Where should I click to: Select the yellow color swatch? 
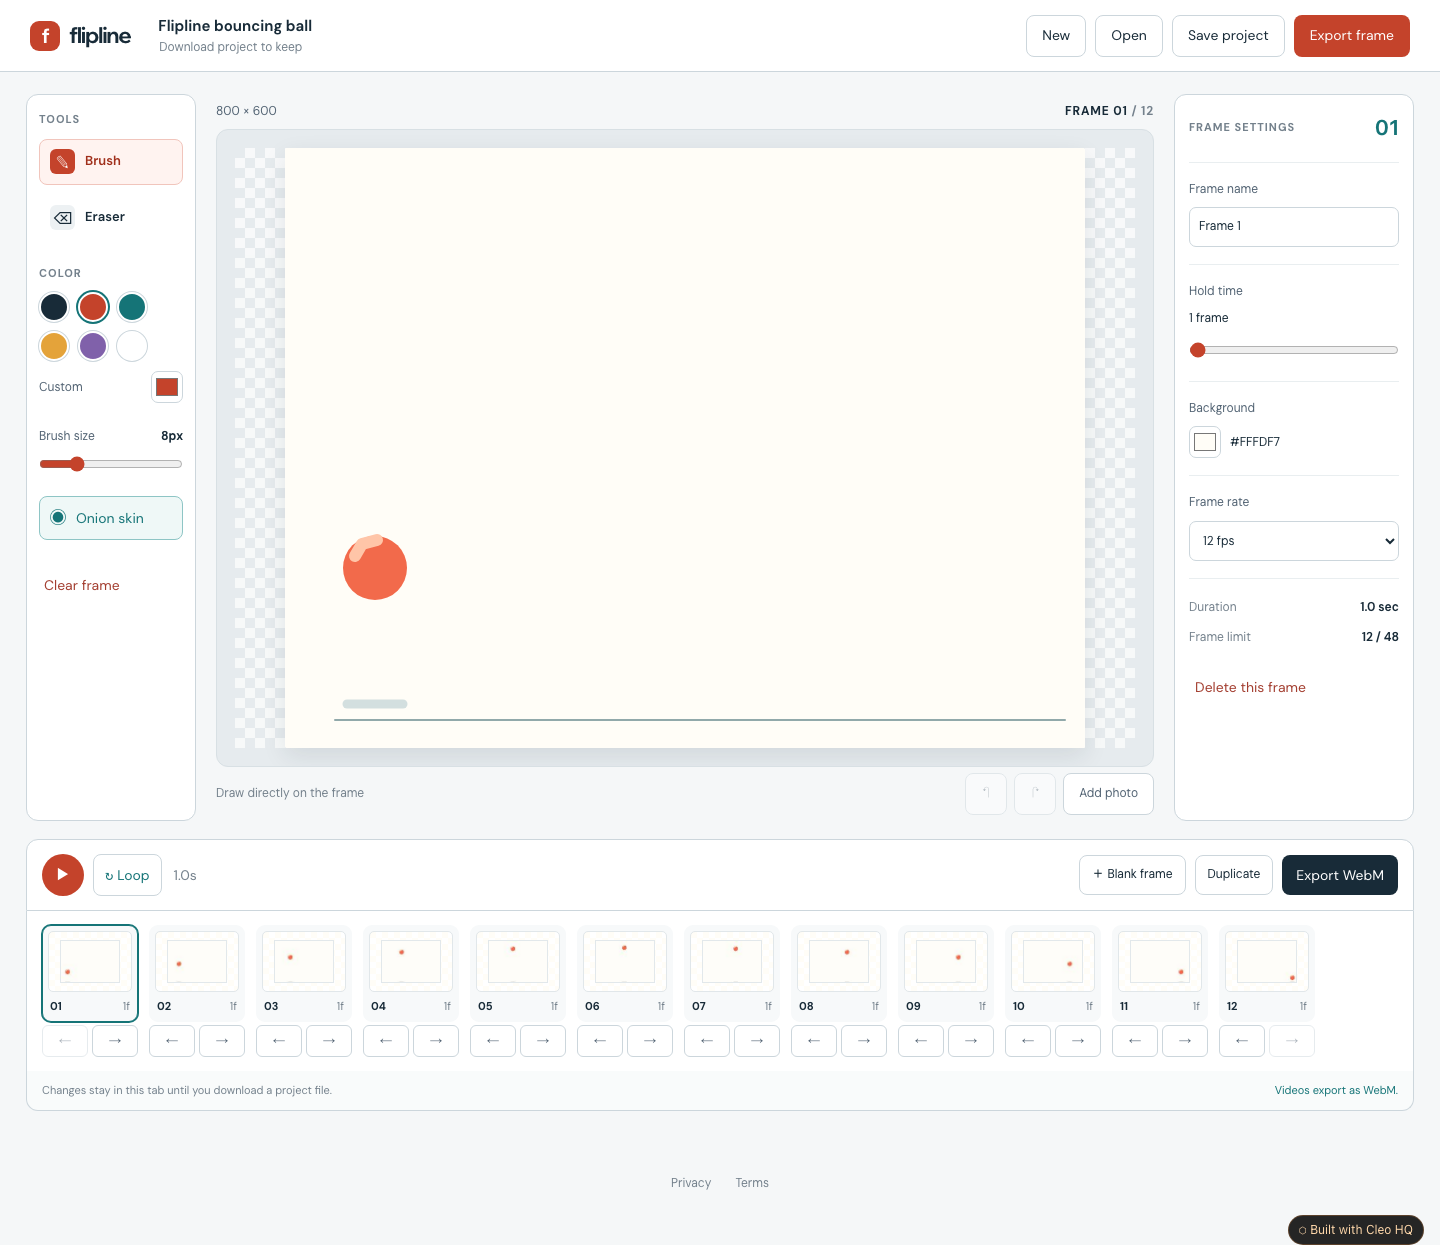(54, 346)
